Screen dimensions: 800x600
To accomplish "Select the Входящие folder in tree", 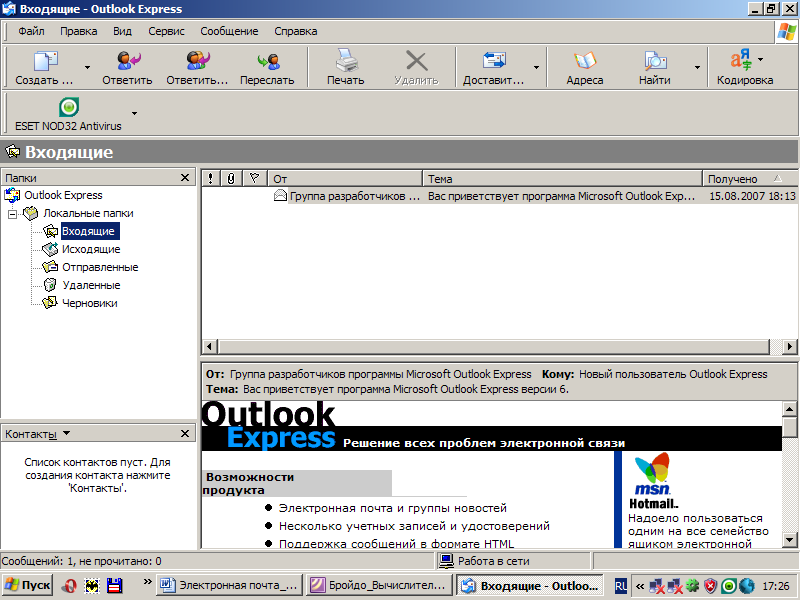I will tap(88, 231).
